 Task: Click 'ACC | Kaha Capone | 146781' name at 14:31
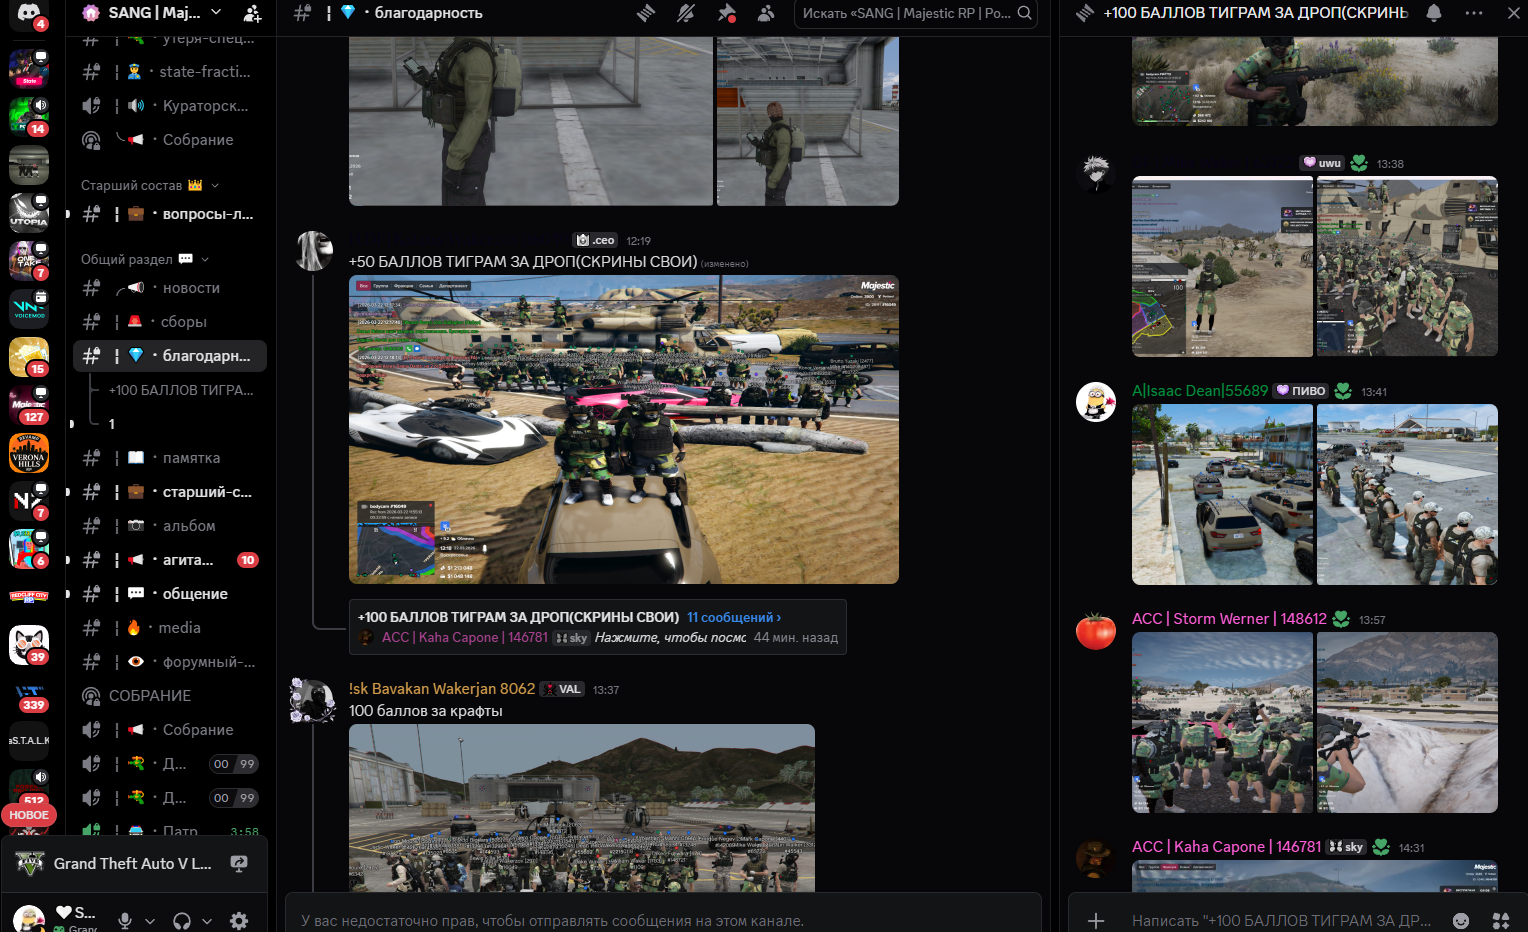point(1226,847)
